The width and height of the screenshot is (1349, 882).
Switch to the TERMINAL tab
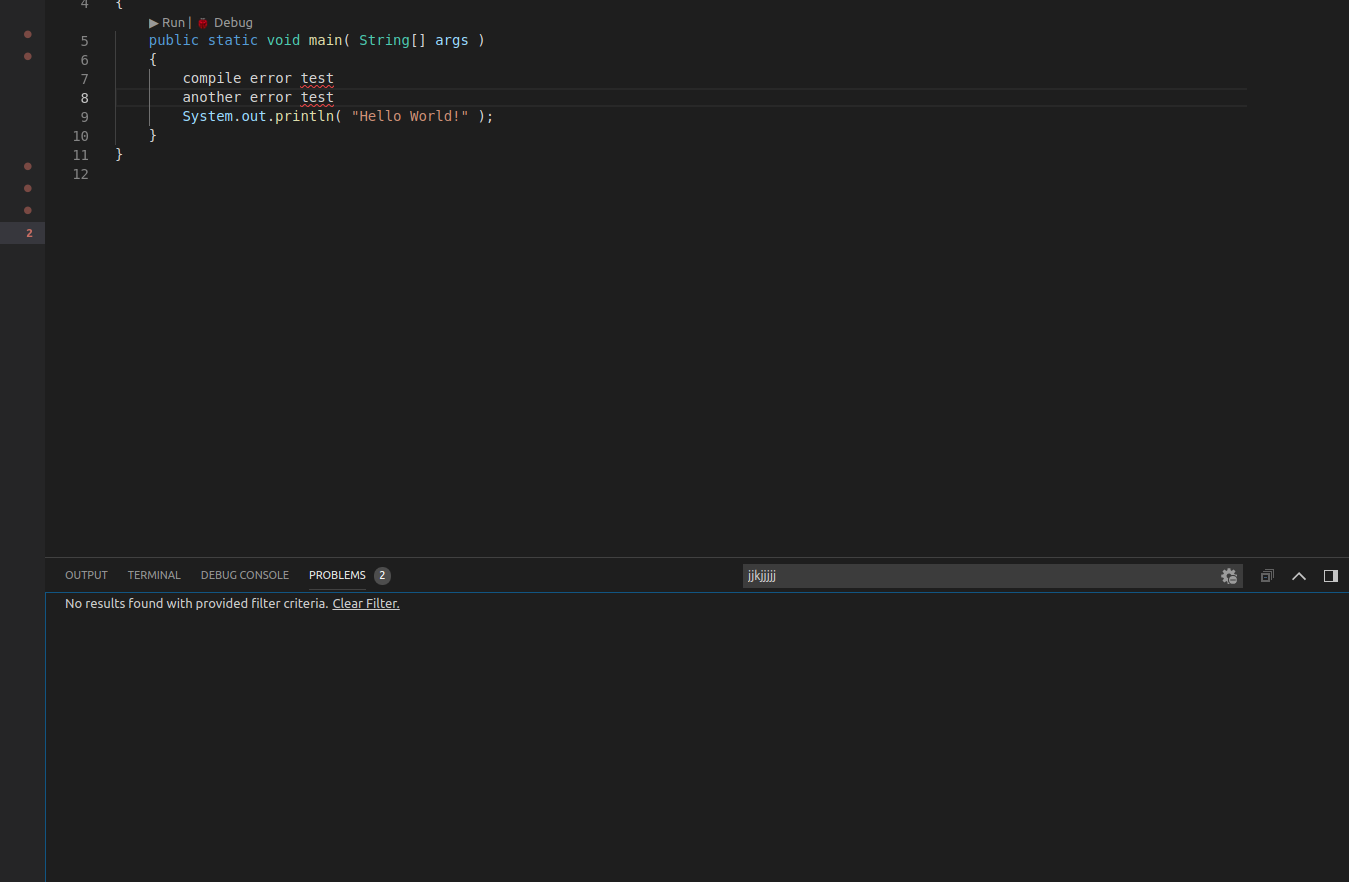(153, 575)
